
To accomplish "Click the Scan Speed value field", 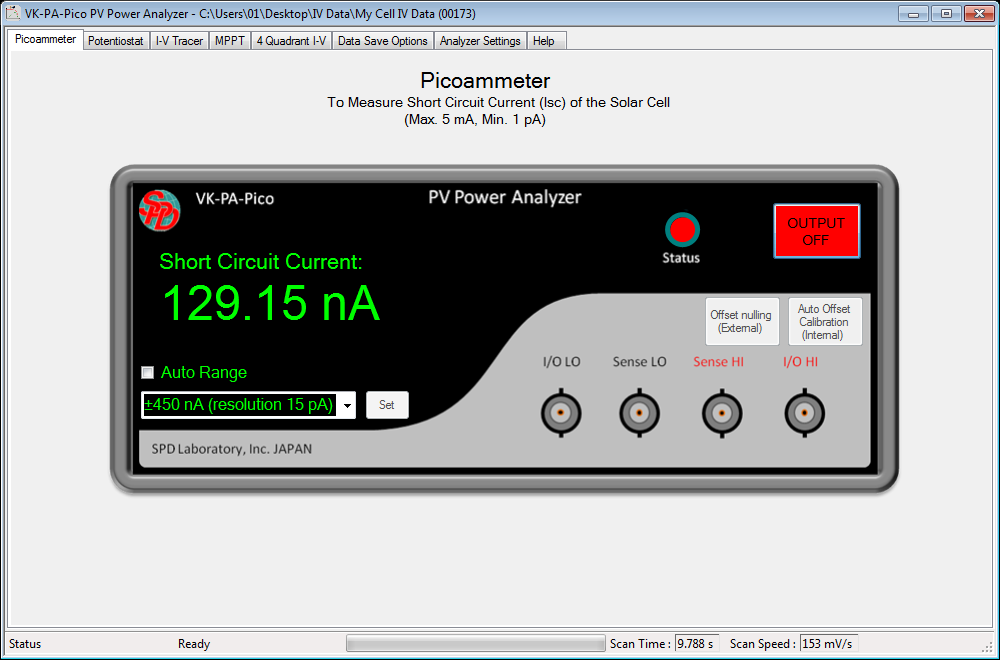I will (x=828, y=643).
